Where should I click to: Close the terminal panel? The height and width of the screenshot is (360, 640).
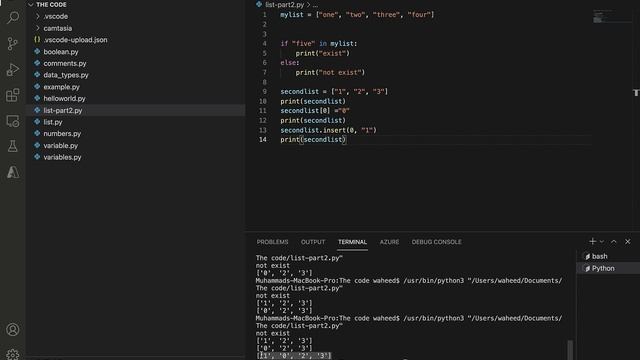click(628, 242)
